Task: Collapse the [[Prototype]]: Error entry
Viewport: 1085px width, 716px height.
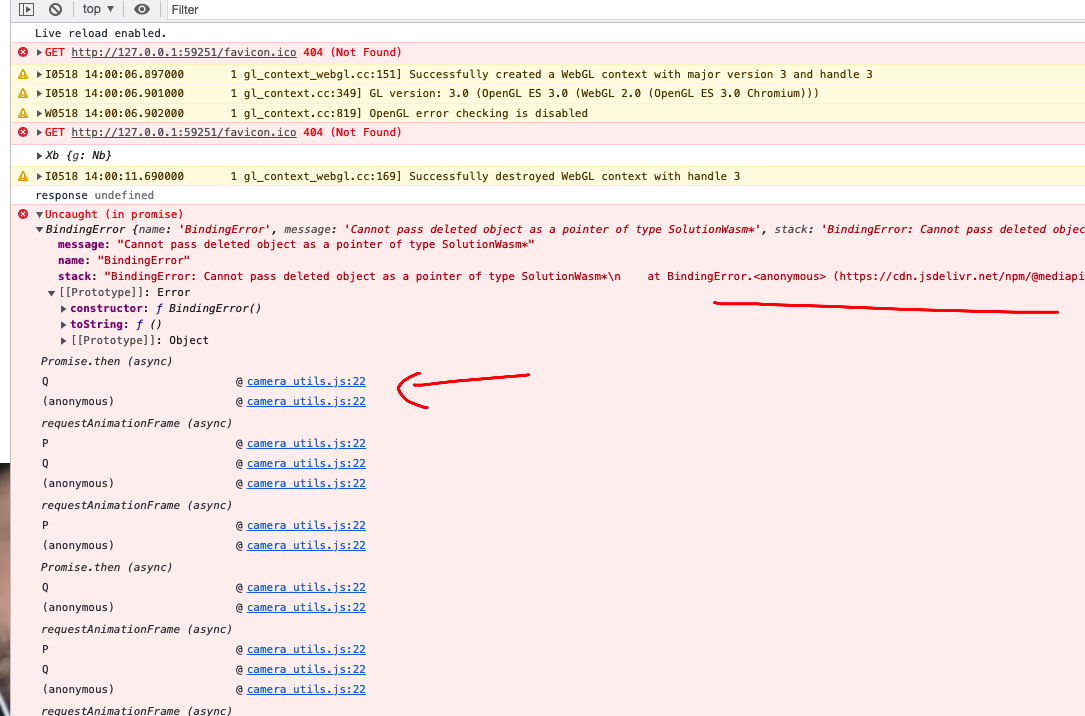Action: click(52, 291)
